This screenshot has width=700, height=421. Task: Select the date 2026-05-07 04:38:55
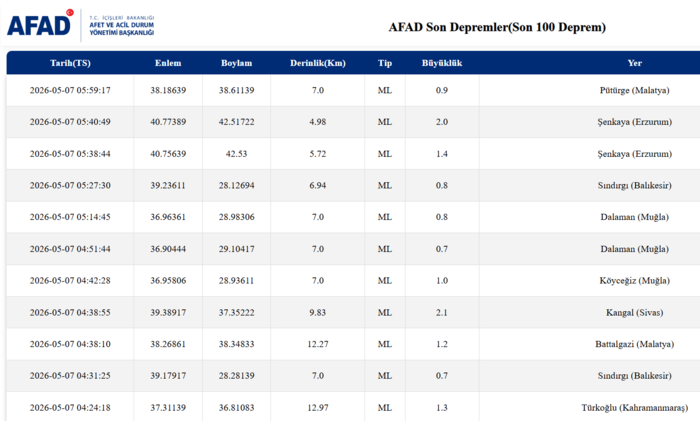70,313
